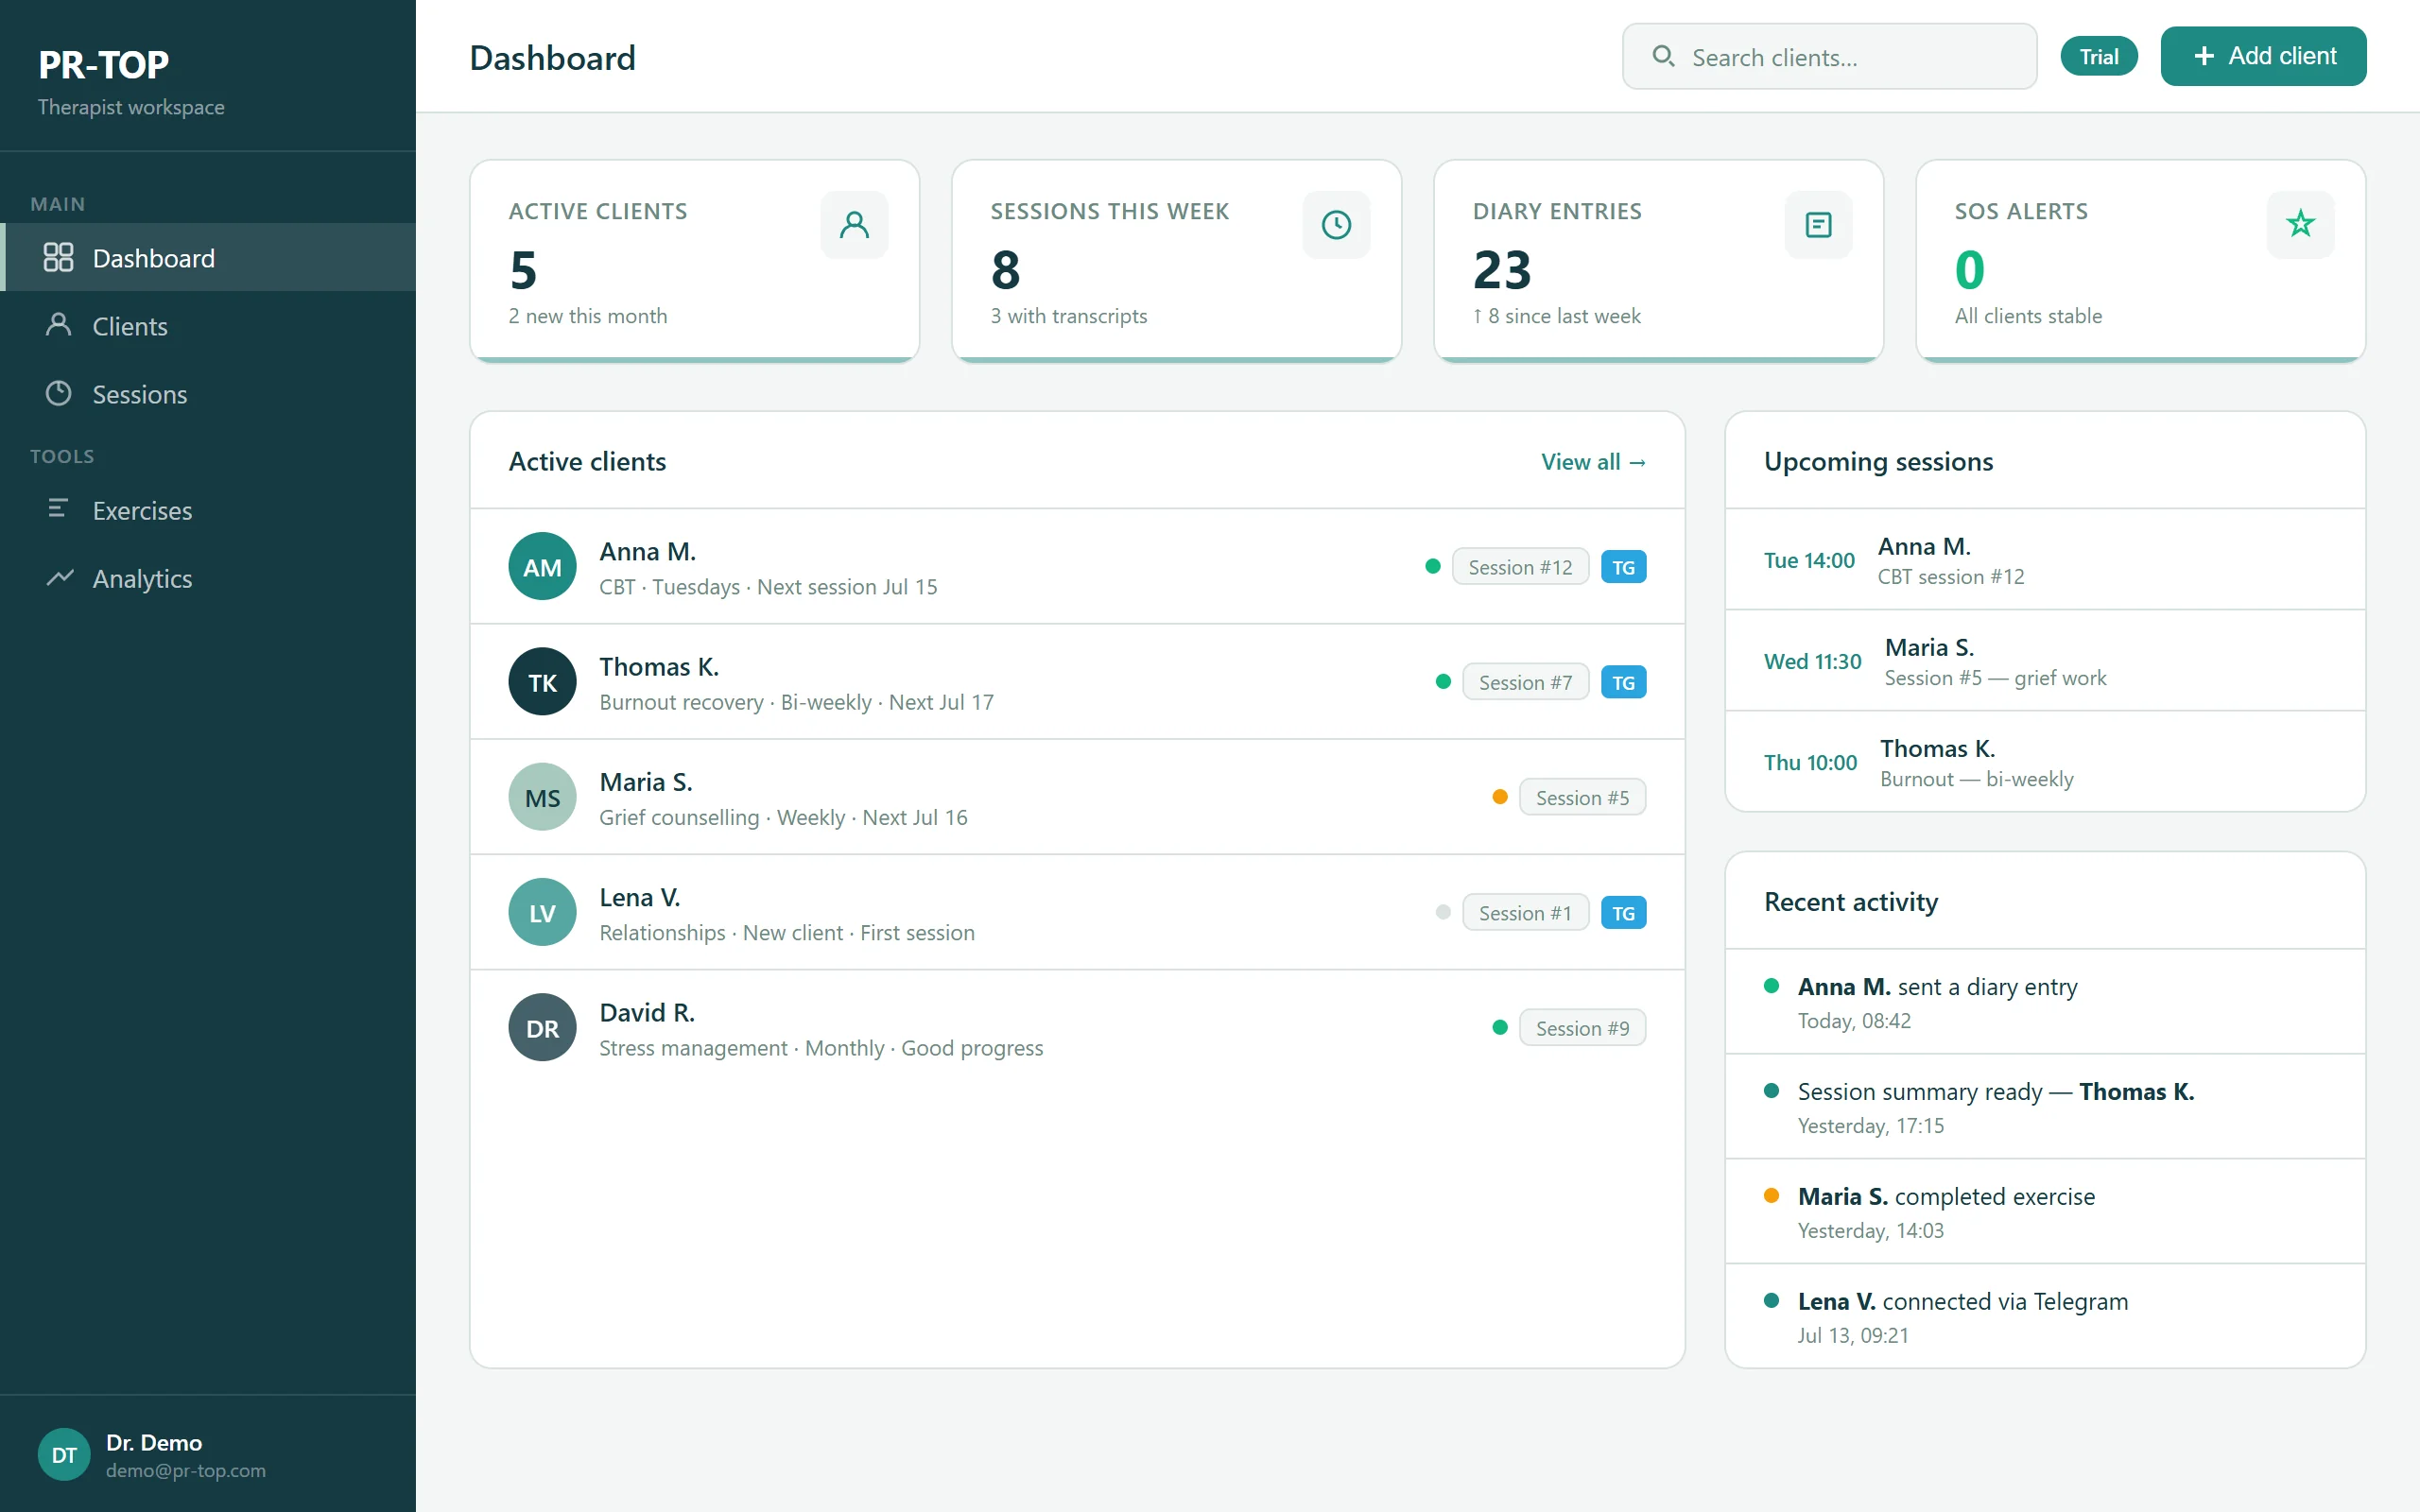The image size is (2420, 1512).
Task: Click the 8 since last week text
Action: [x=1556, y=316]
